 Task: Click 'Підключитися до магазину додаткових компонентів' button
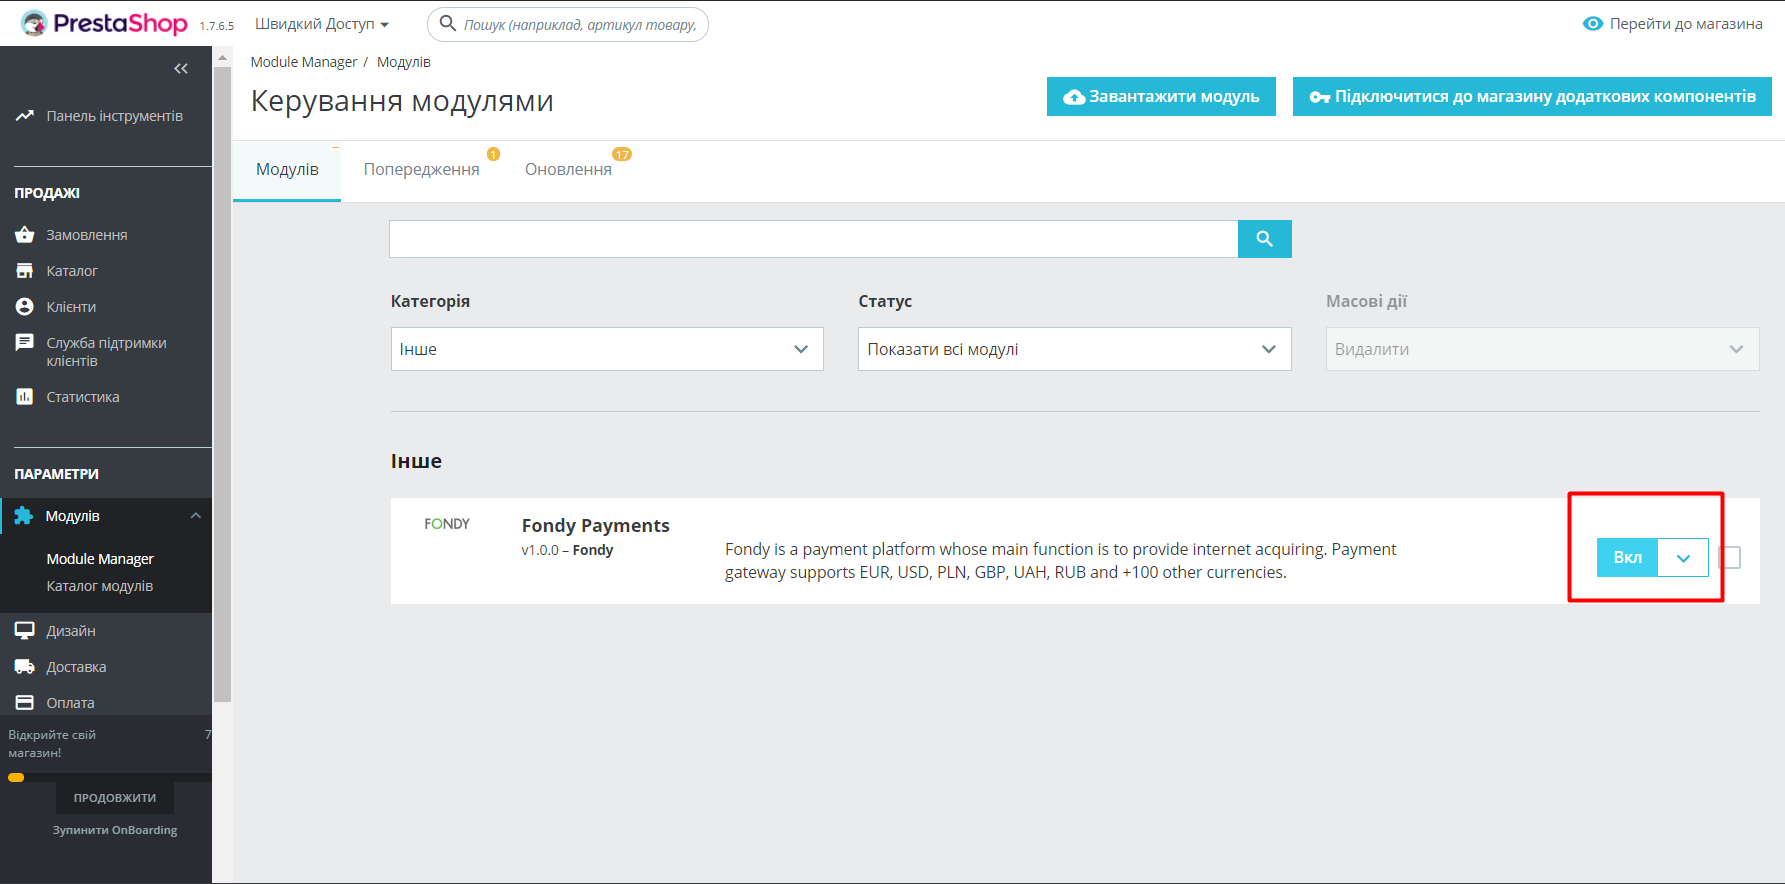coord(1532,97)
